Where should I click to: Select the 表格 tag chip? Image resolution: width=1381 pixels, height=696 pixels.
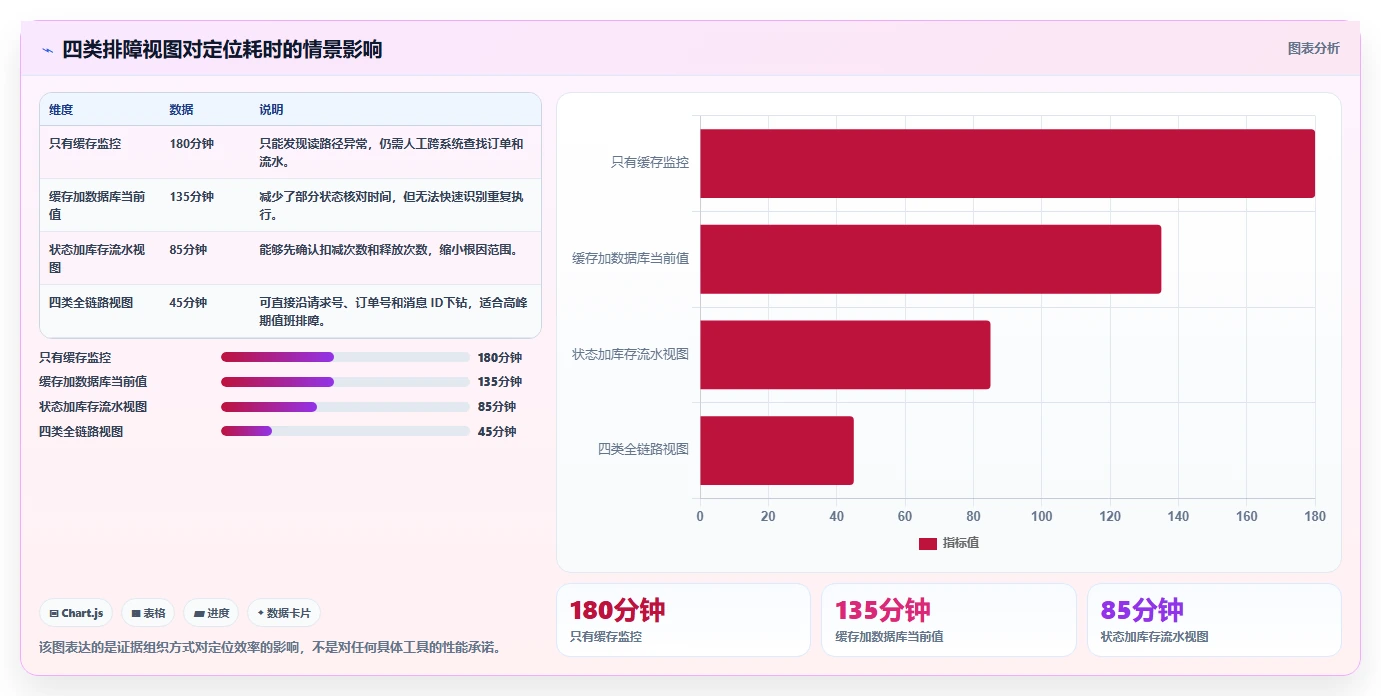(x=148, y=613)
